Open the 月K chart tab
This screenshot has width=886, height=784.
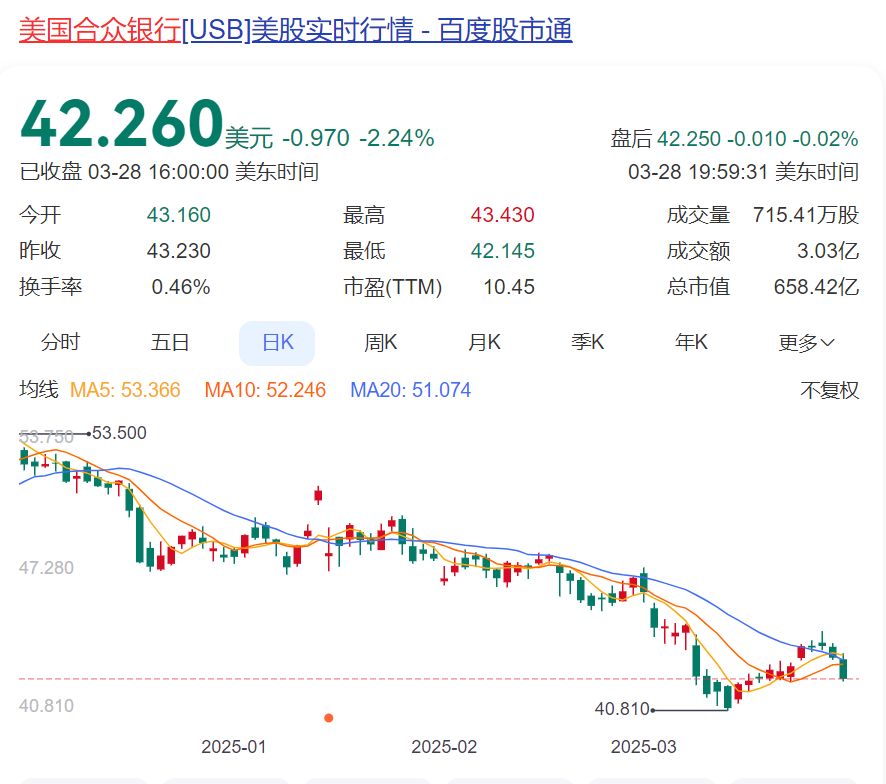484,343
